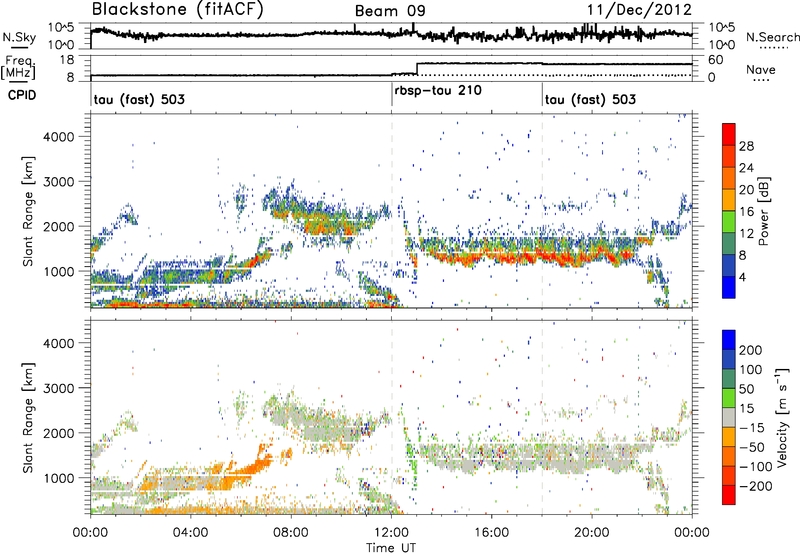Click the 'Nave' legend label
The height and width of the screenshot is (554, 800).
point(760,69)
